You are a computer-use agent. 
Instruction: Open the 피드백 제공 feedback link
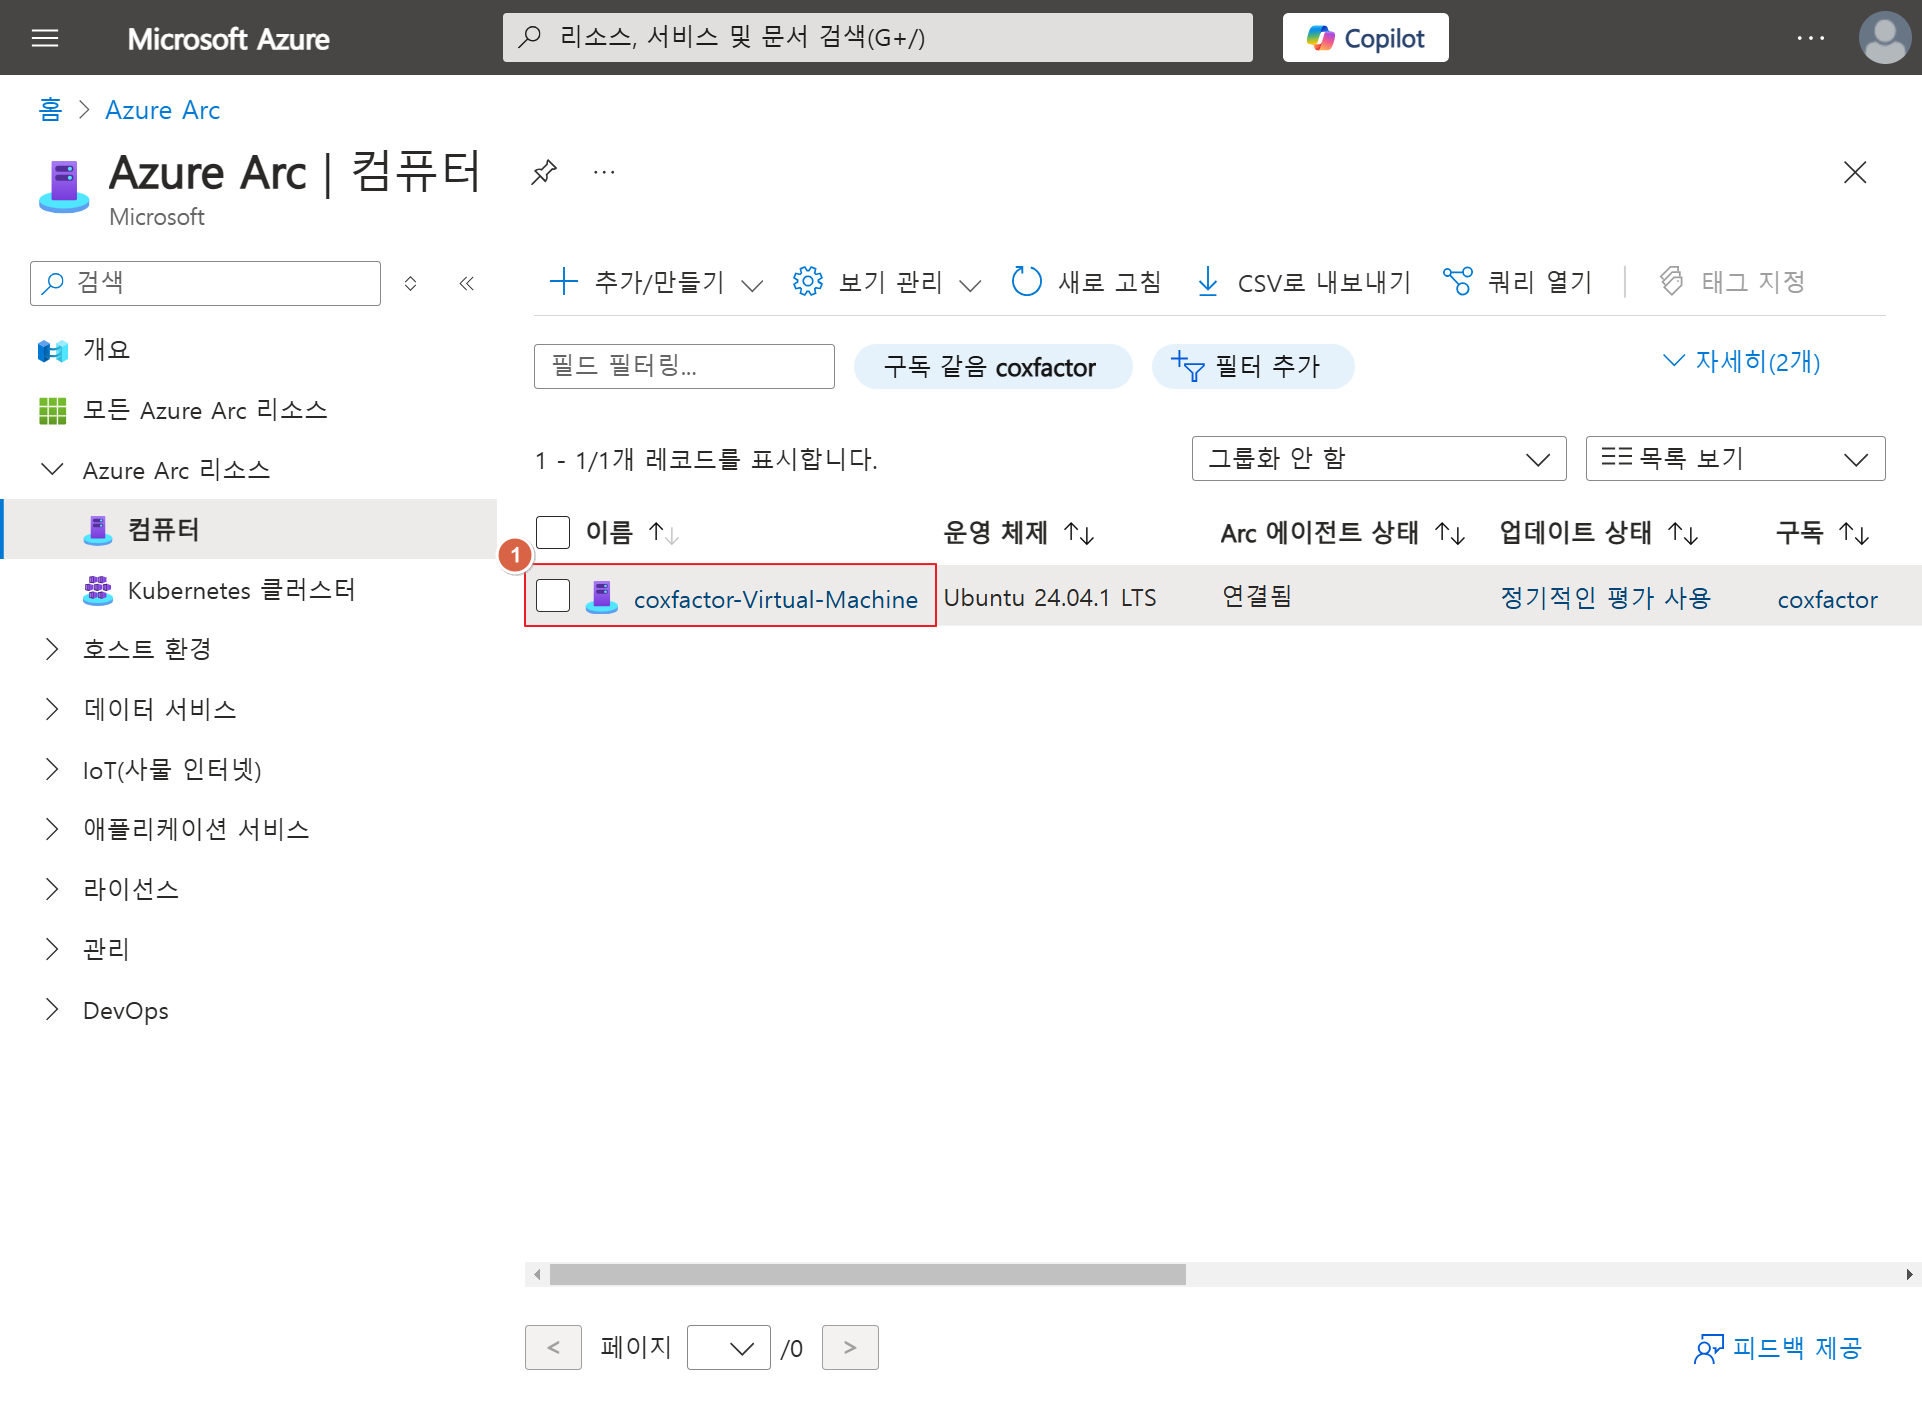[1778, 1348]
